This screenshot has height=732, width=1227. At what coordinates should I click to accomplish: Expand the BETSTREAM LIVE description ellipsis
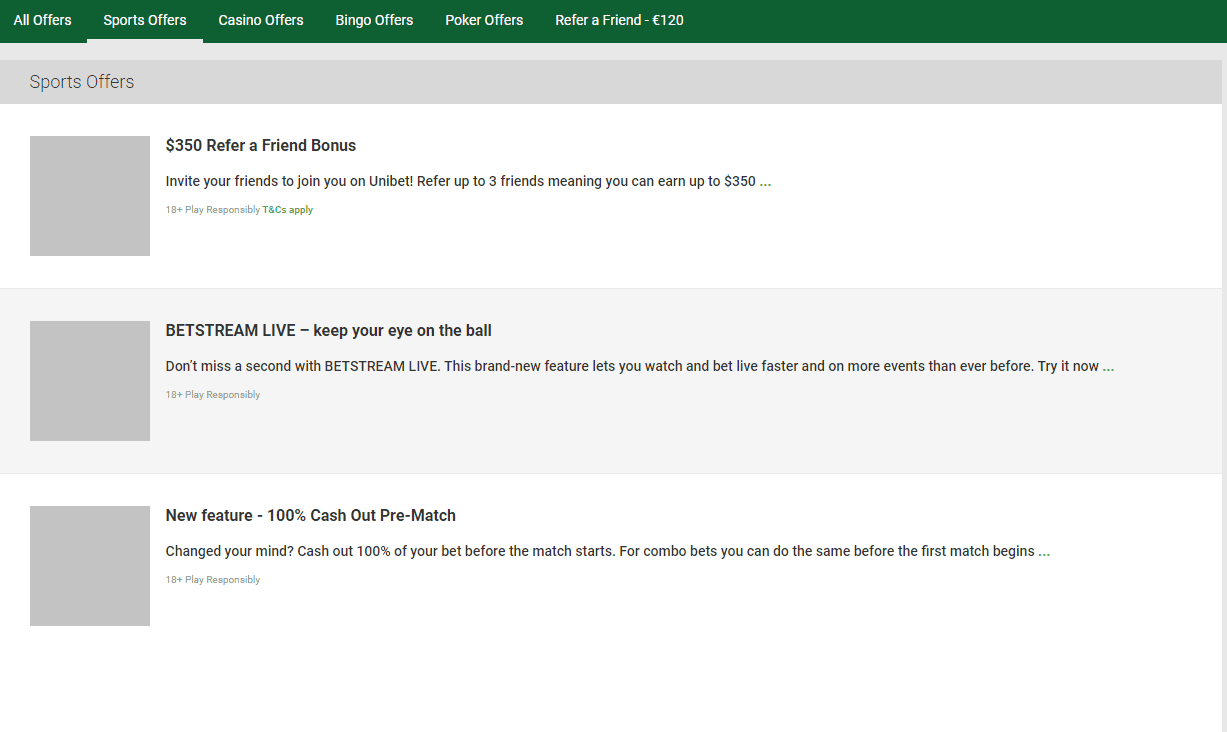(1109, 367)
